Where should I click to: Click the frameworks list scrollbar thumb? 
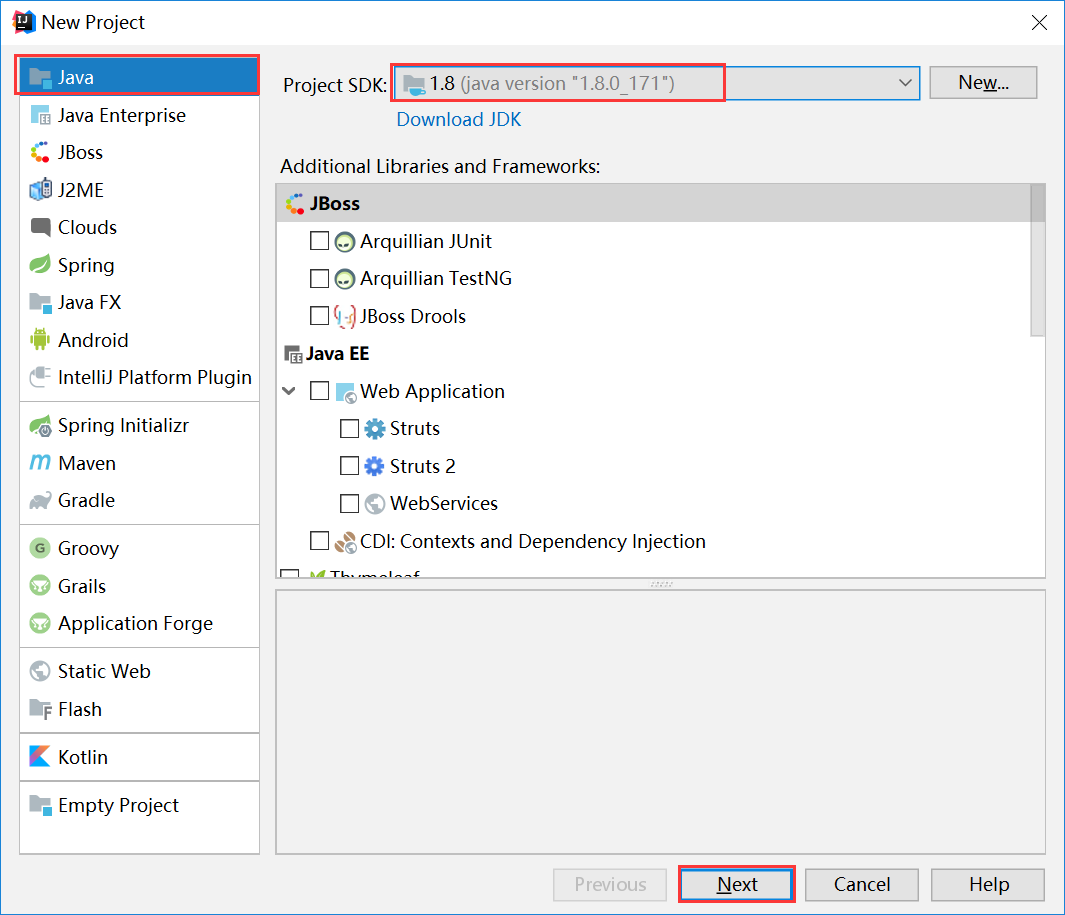[1037, 260]
